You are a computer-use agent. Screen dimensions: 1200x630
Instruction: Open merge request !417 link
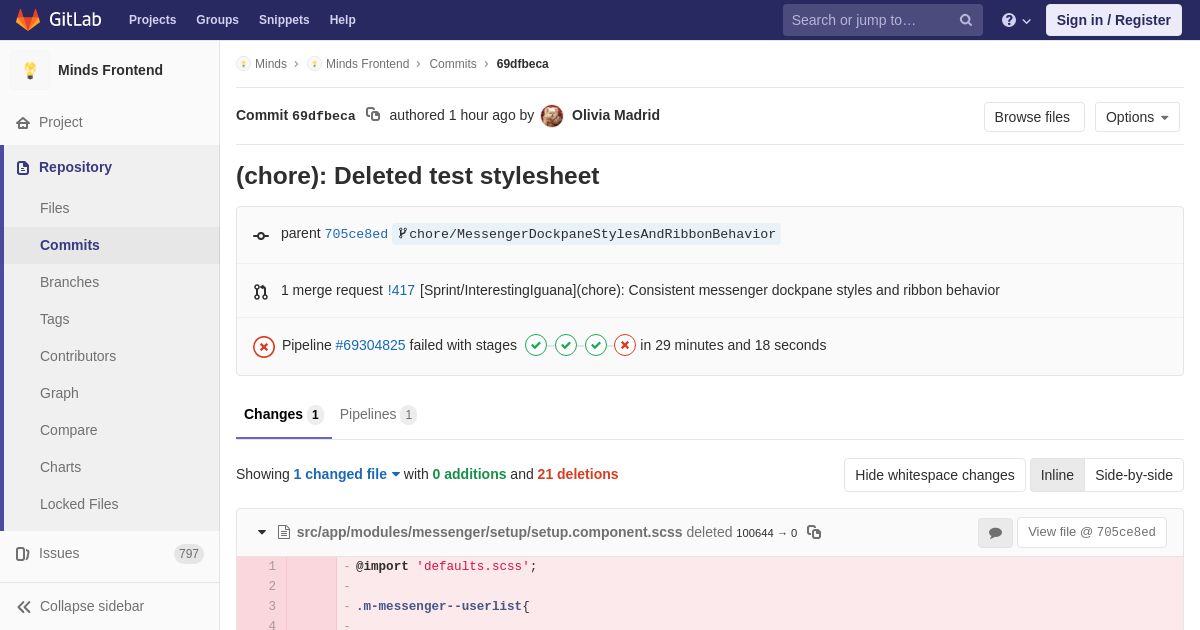401,290
